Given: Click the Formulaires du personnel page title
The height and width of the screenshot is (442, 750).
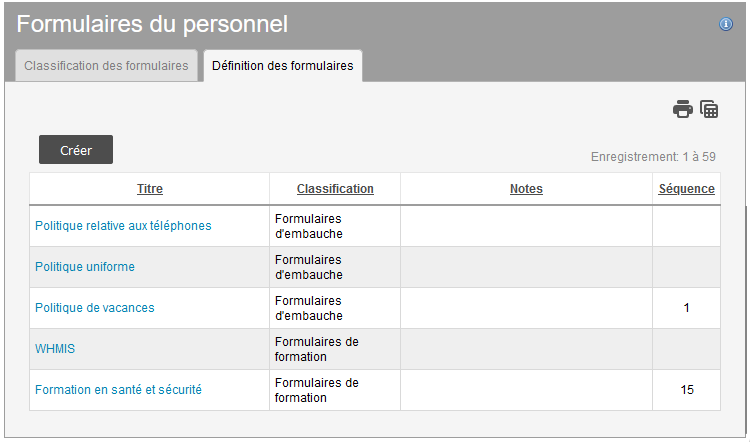Looking at the screenshot, I should coord(152,24).
